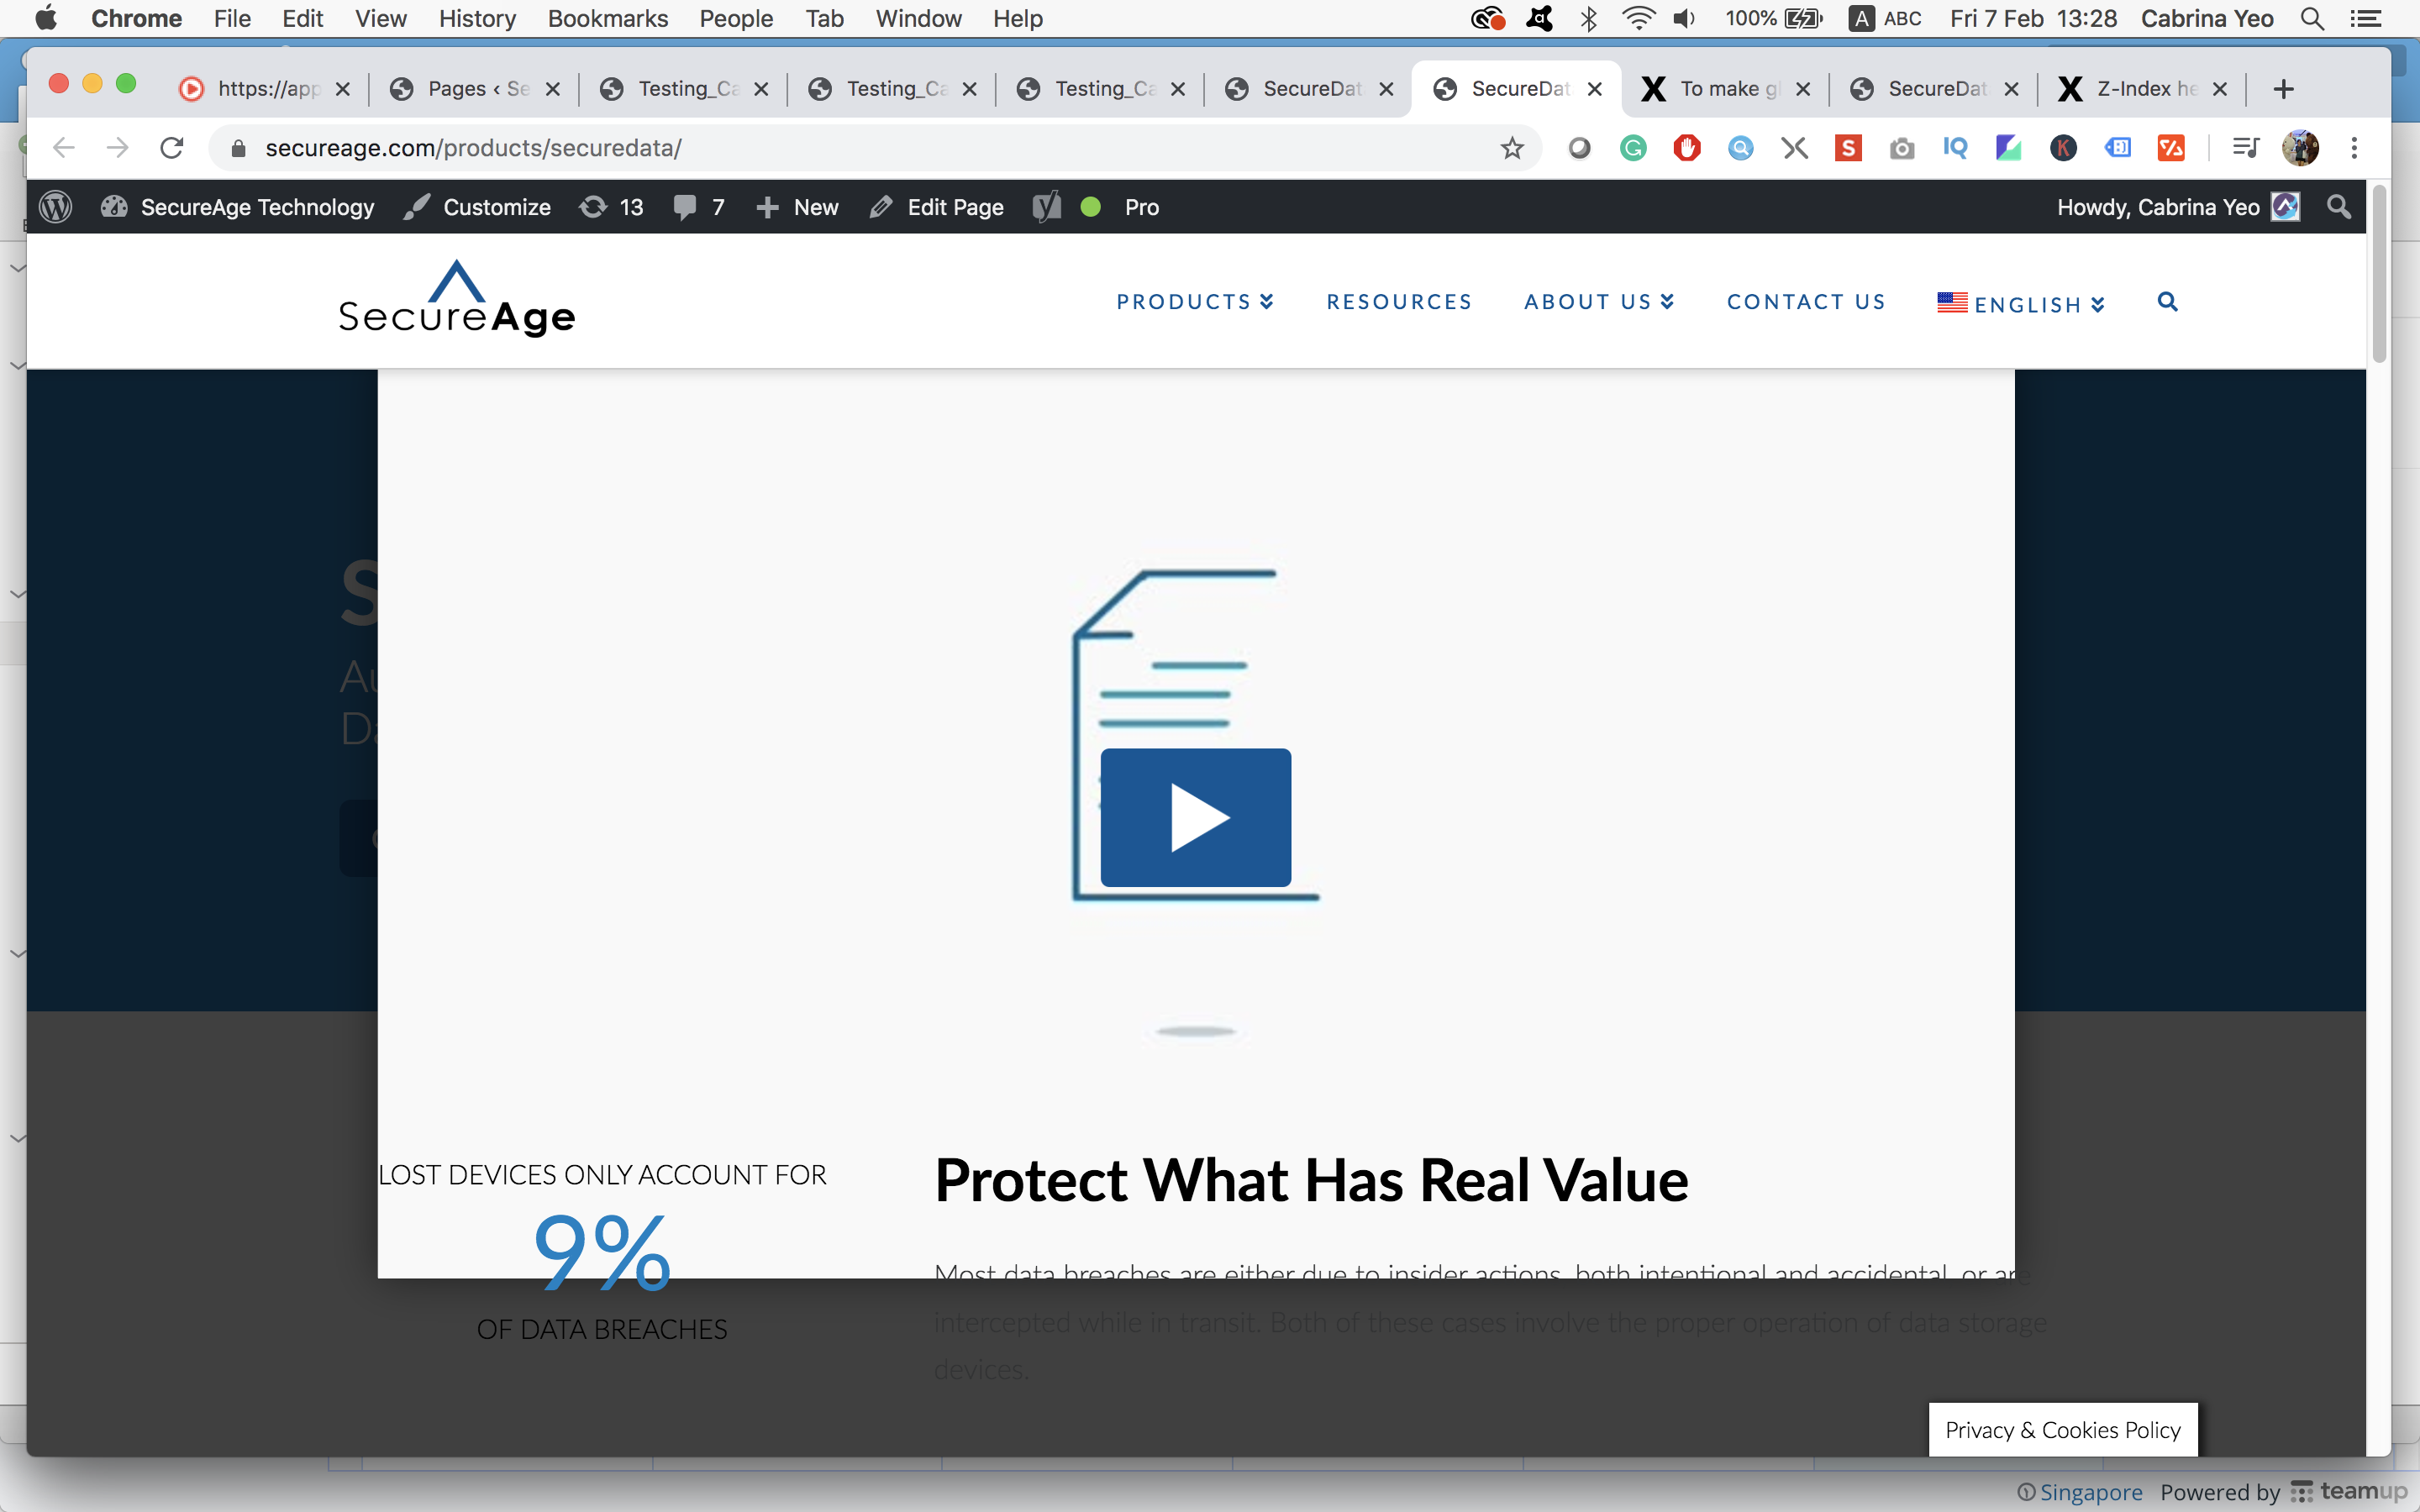Viewport: 2420px width, 1512px height.
Task: Click the WordPress updates icon showing 13
Action: click(612, 207)
